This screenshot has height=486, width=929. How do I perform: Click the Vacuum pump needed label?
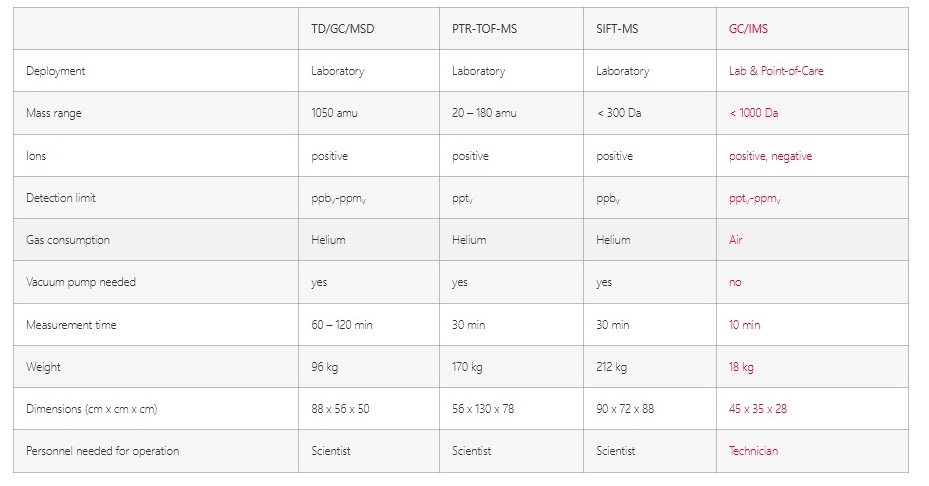point(81,282)
